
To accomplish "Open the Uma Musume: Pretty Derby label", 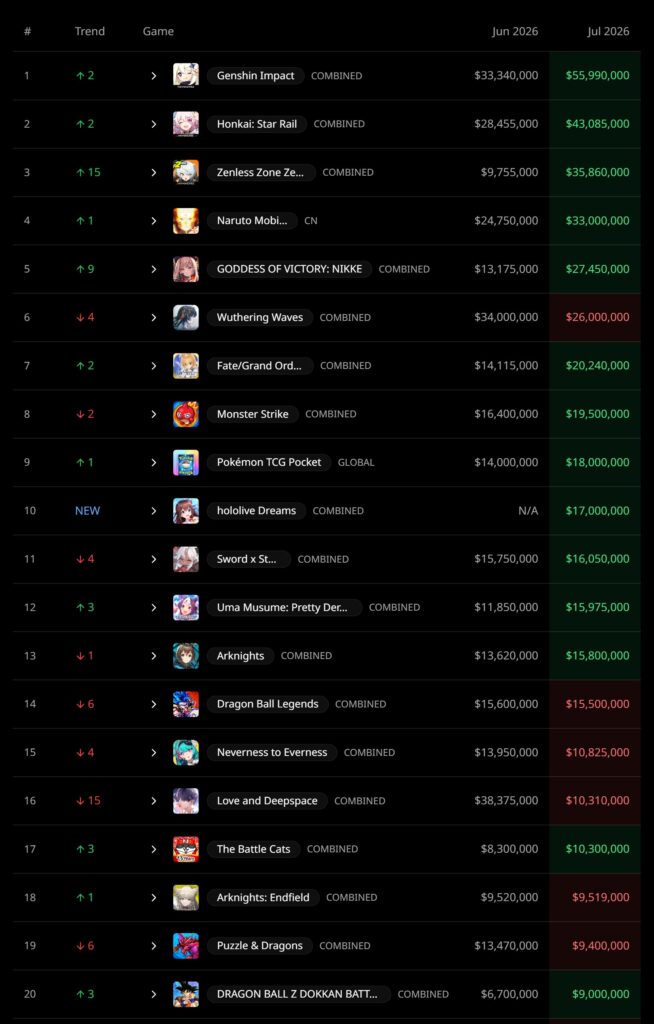I will click(x=284, y=607).
